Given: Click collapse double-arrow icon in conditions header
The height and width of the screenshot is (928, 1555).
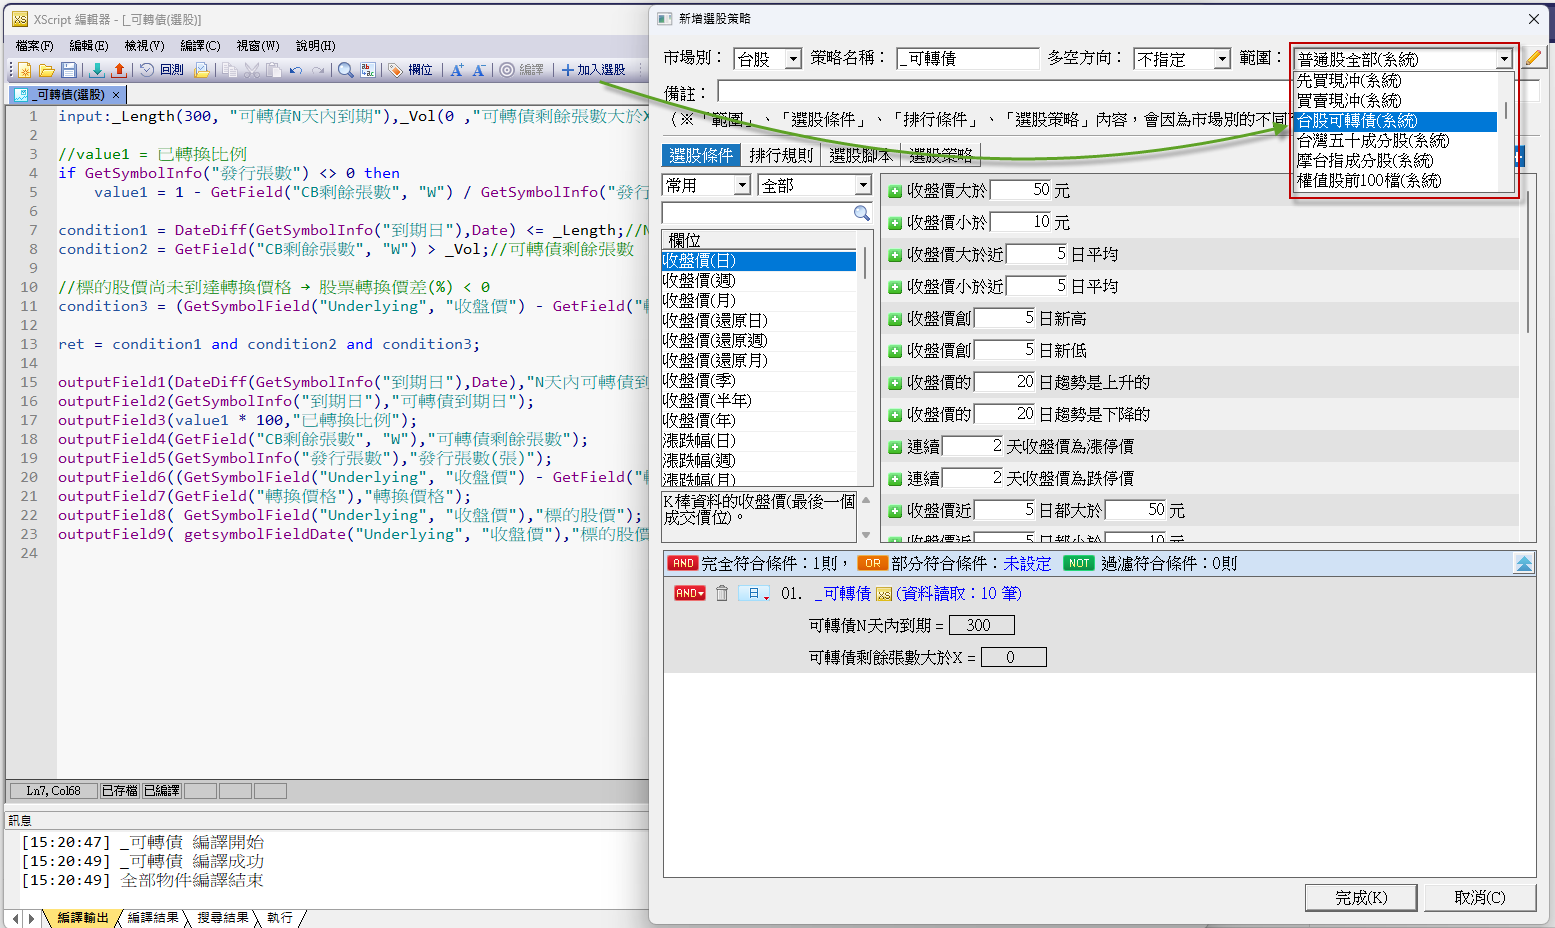Looking at the screenshot, I should coord(1523,564).
